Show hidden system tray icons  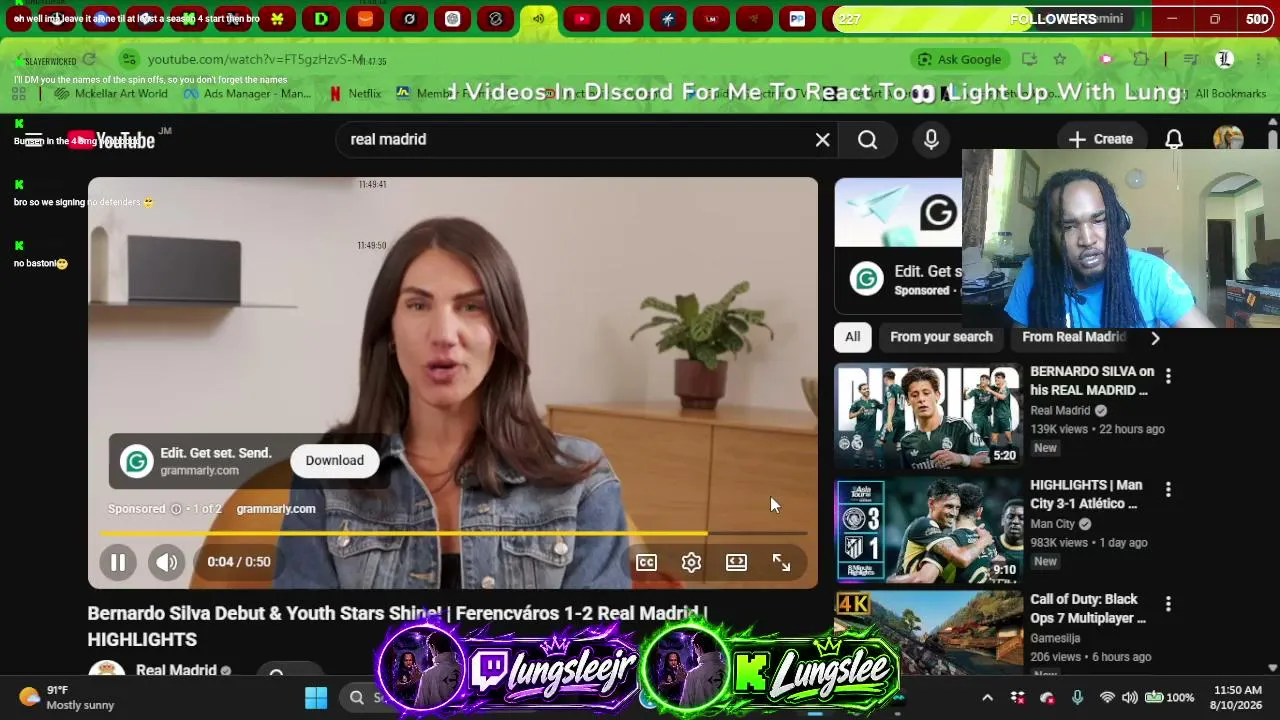[x=987, y=697]
